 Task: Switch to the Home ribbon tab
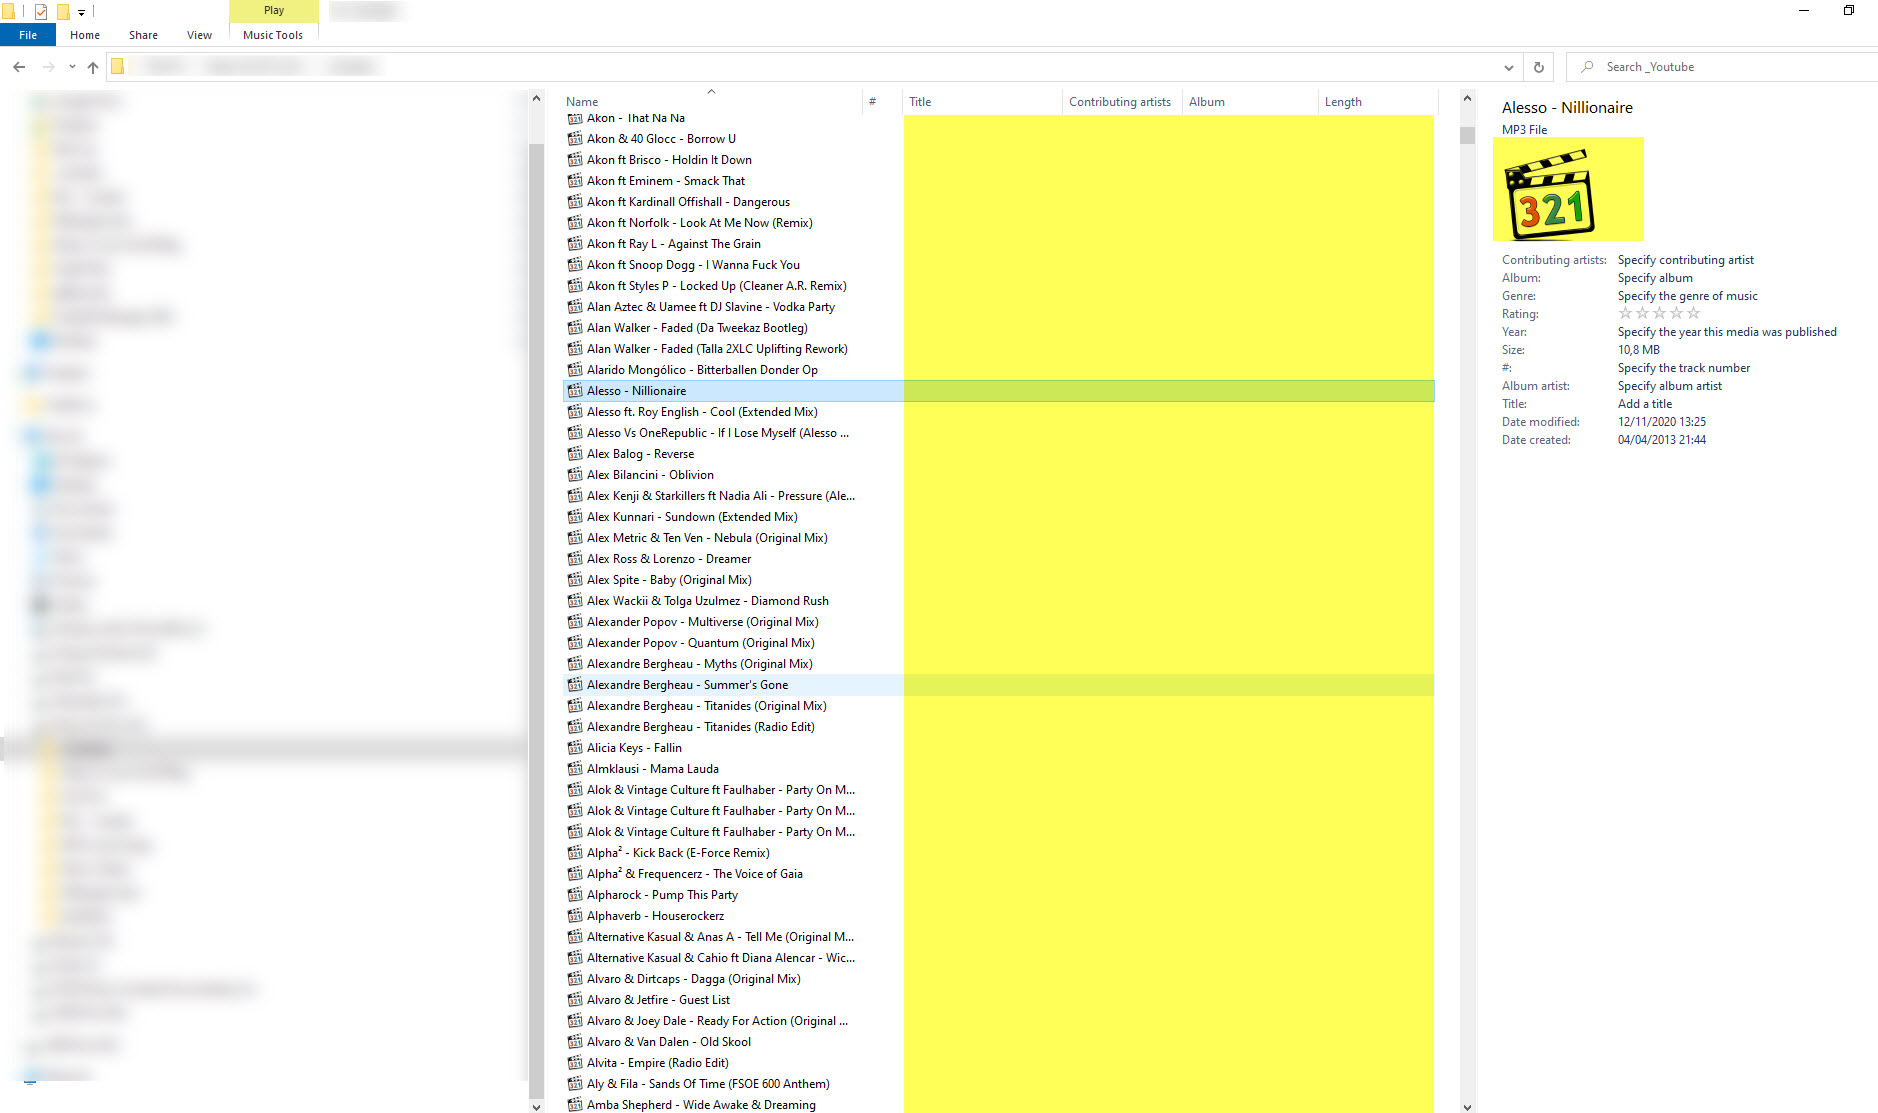tap(85, 35)
